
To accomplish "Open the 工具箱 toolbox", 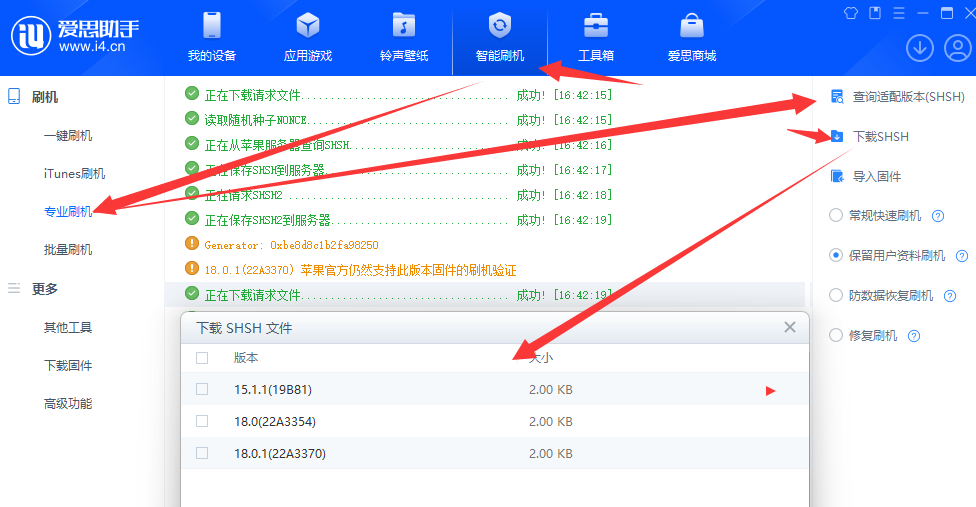I will click(x=596, y=26).
